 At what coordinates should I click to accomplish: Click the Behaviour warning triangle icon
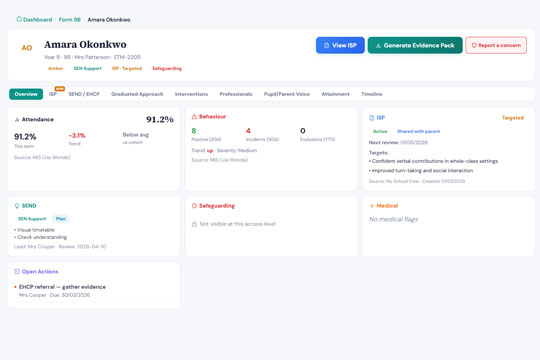point(194,117)
